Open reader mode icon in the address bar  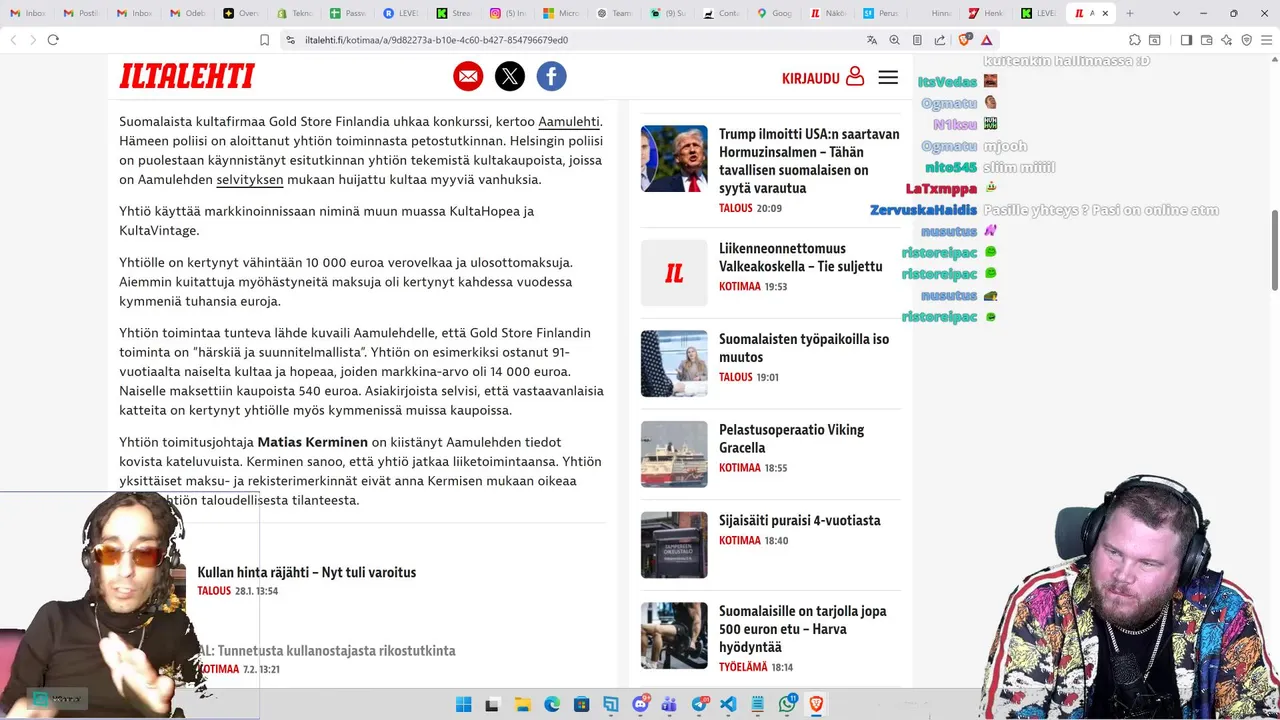(x=917, y=40)
